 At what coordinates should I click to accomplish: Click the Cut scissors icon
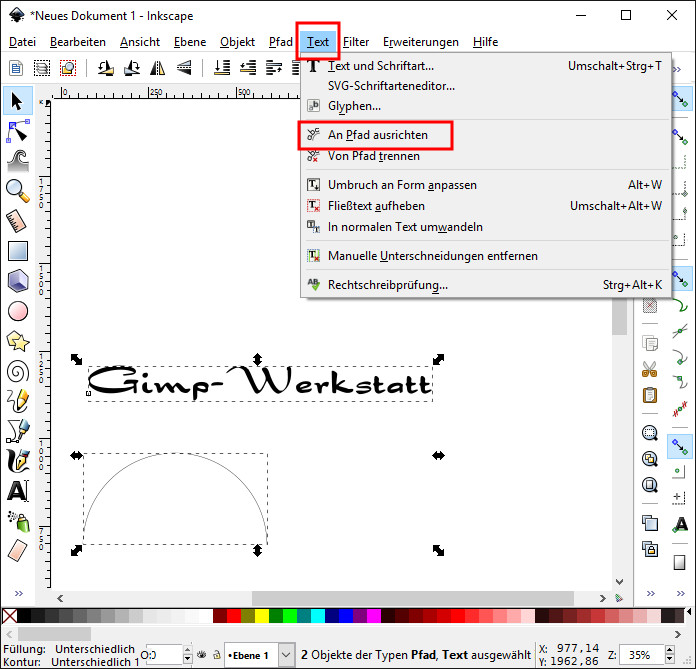[650, 369]
